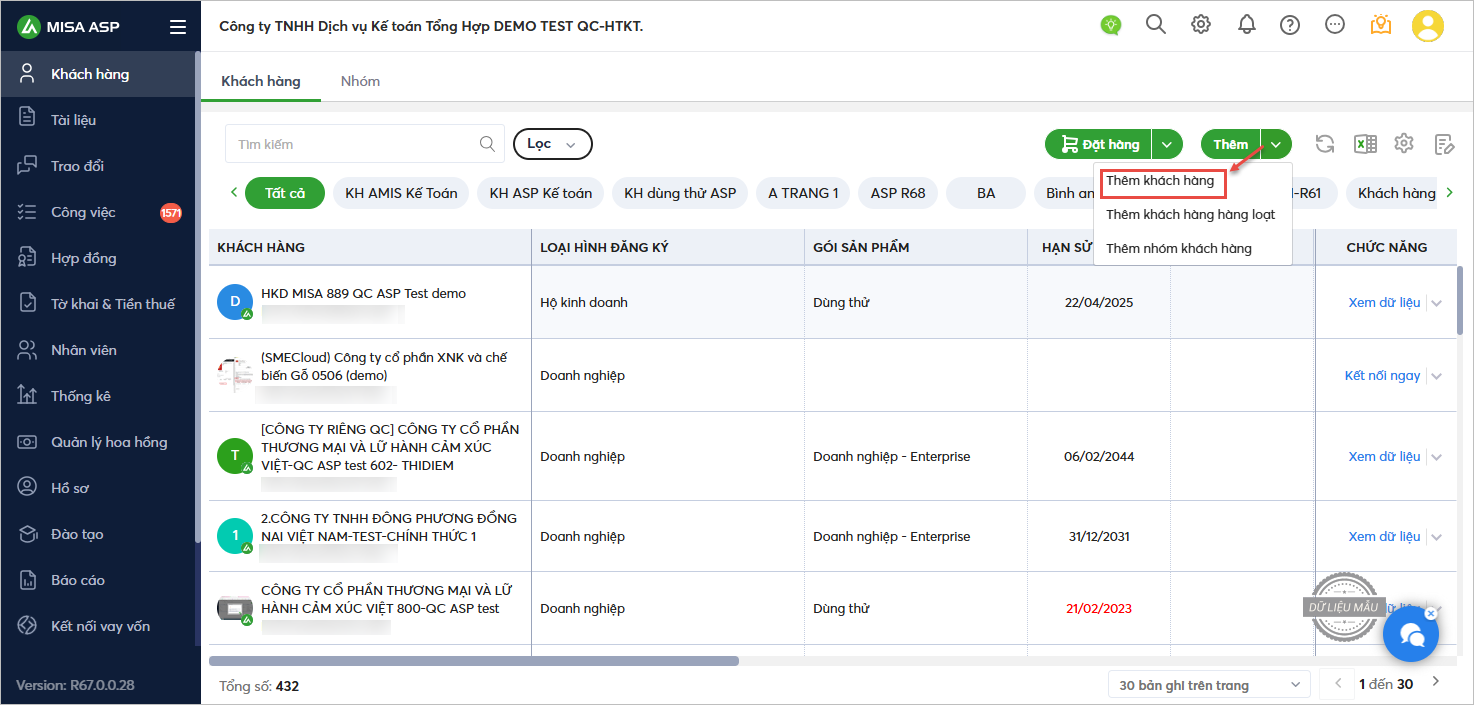Select the Tất cả filter chip

coord(285,193)
